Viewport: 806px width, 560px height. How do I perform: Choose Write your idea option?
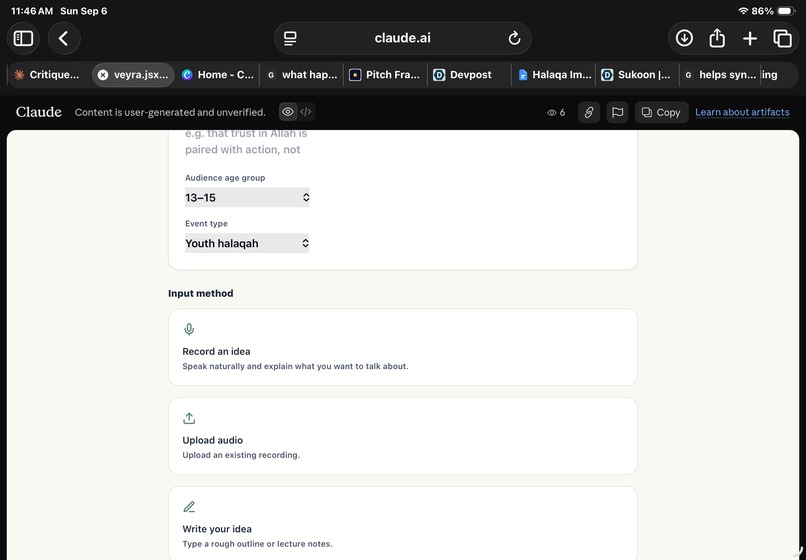click(x=402, y=523)
